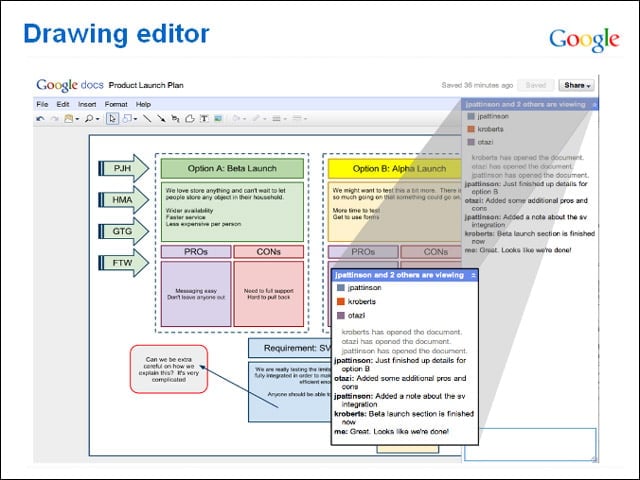Select the Option A: Beta Launch box
Viewport: 640px width, 480px height.
pos(232,169)
